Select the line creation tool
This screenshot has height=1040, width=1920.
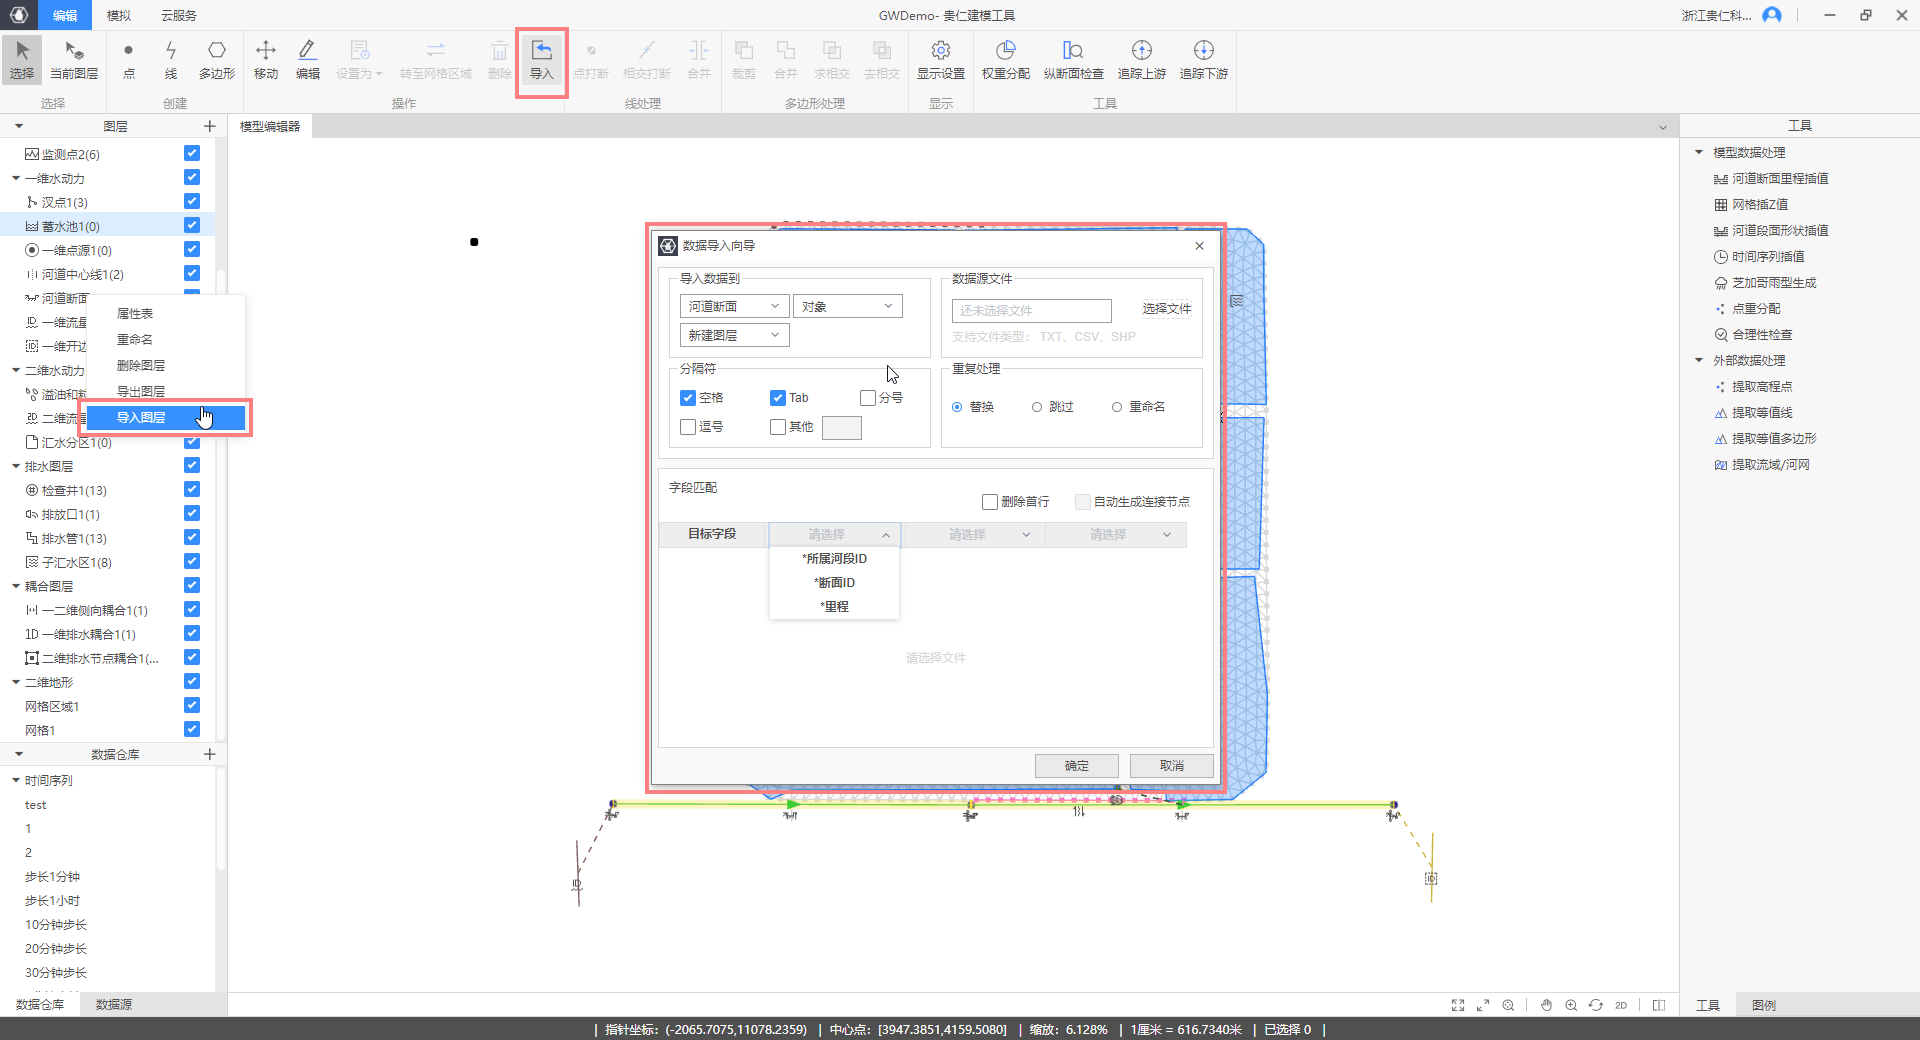tap(171, 60)
